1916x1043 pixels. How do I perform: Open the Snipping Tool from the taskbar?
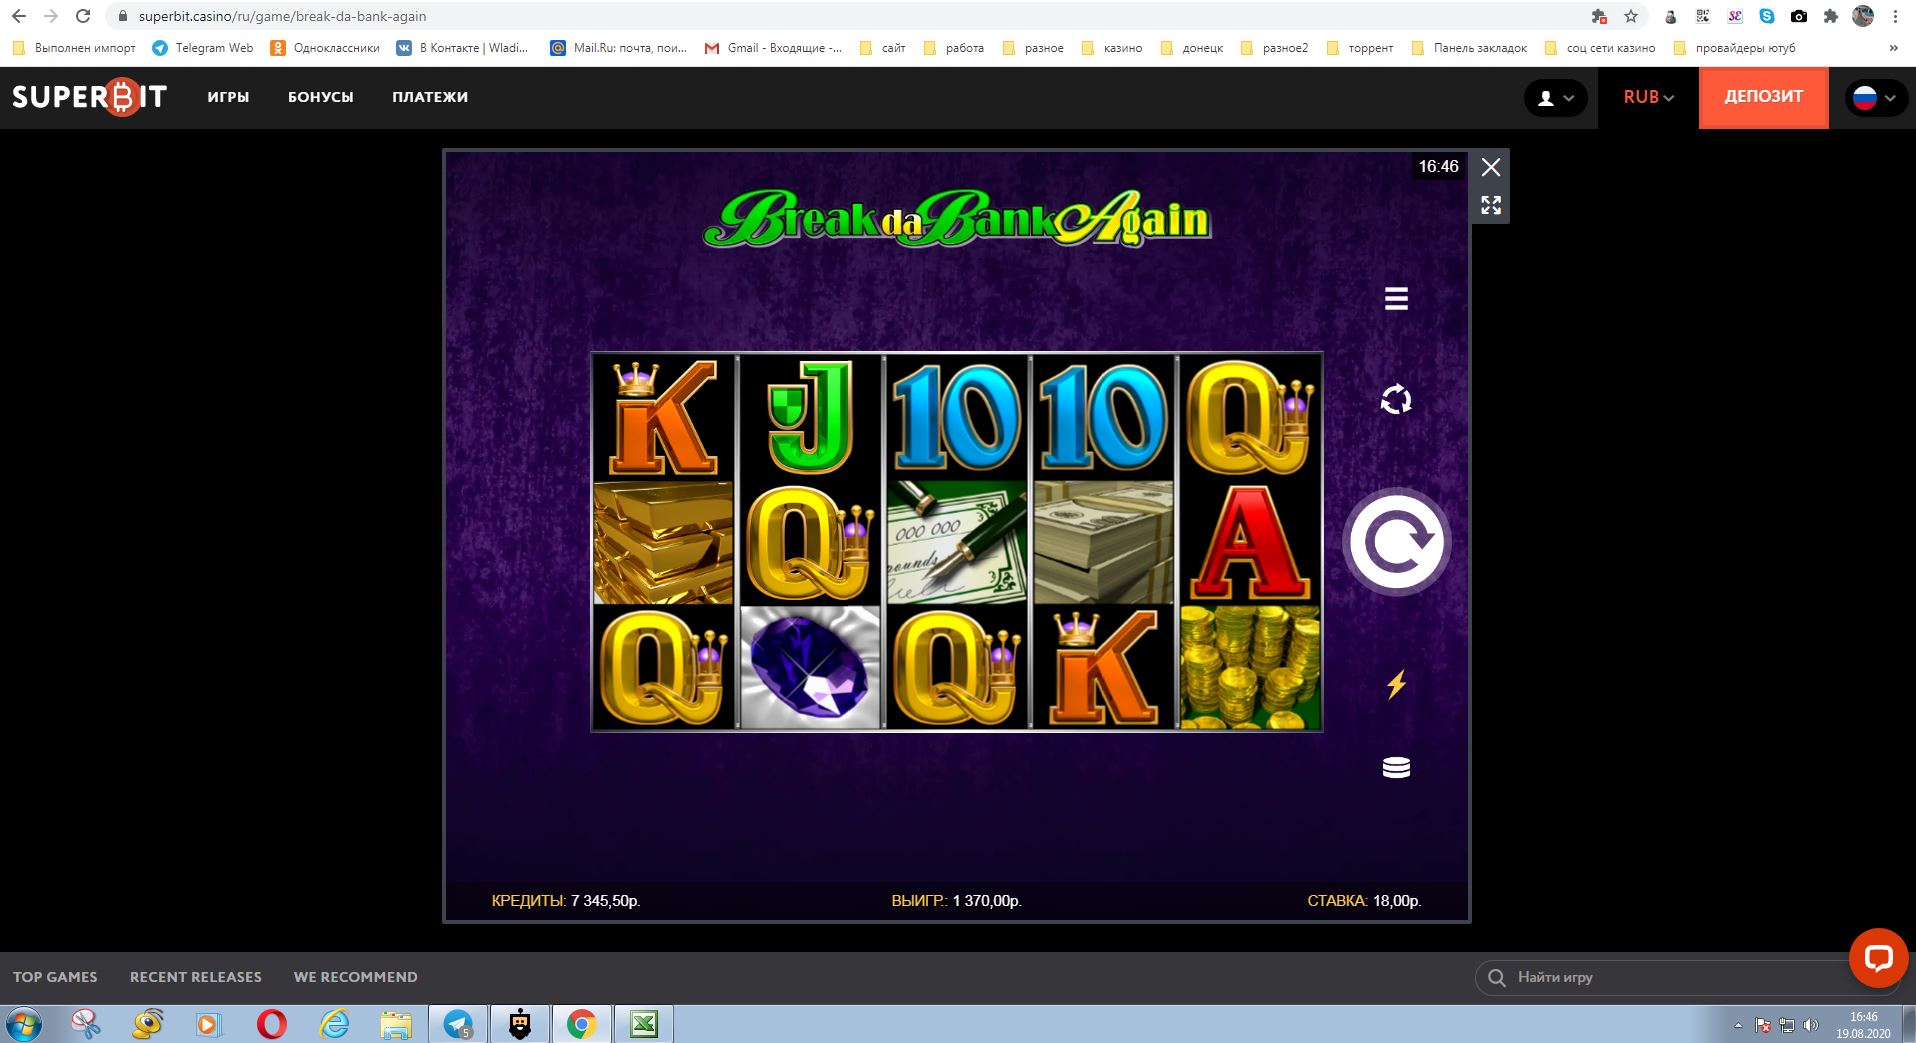[86, 1025]
